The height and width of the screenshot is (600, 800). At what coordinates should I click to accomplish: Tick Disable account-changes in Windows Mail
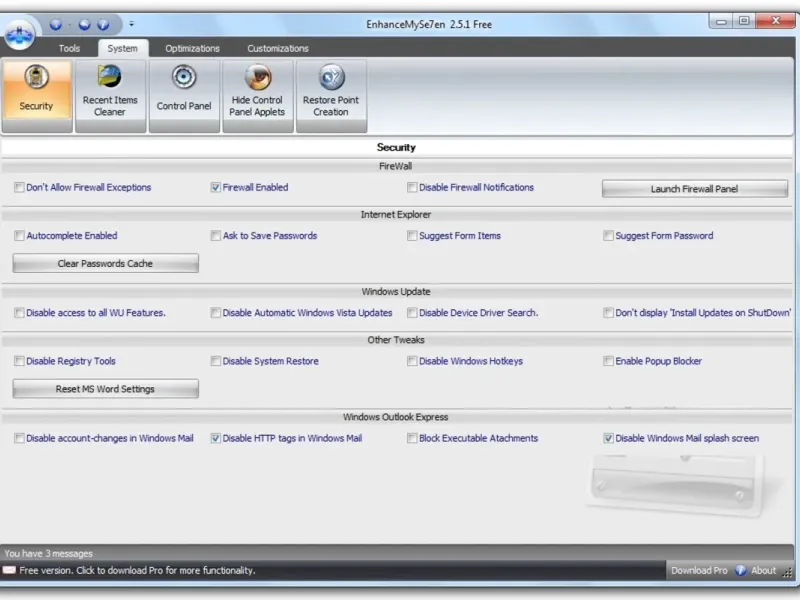click(19, 438)
